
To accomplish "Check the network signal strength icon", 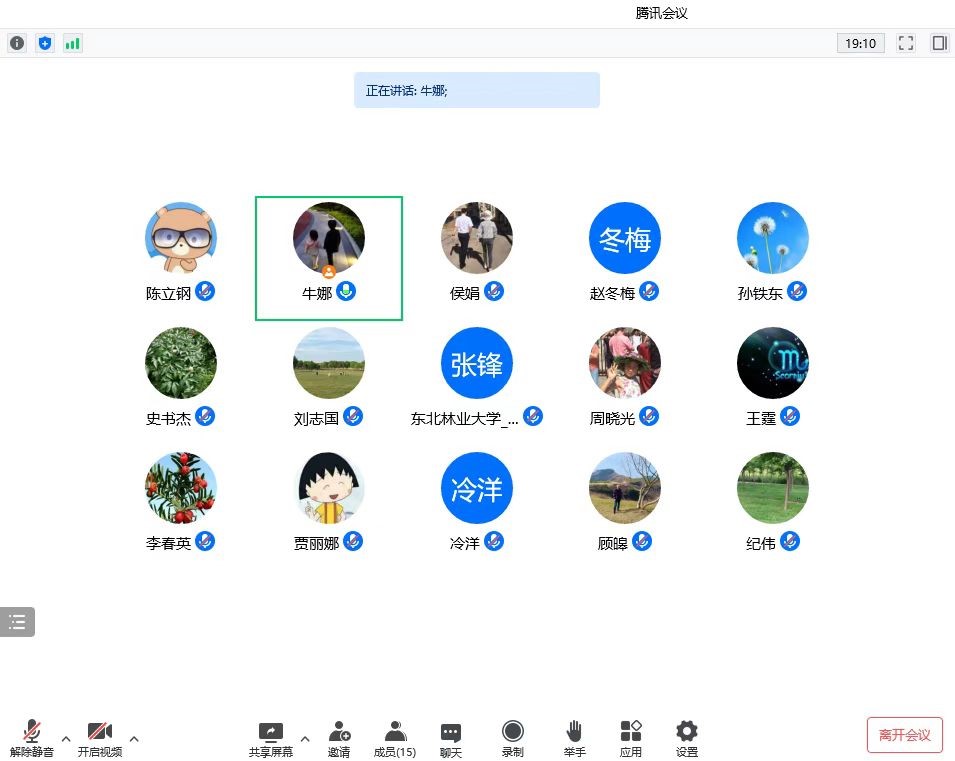I will pos(73,43).
